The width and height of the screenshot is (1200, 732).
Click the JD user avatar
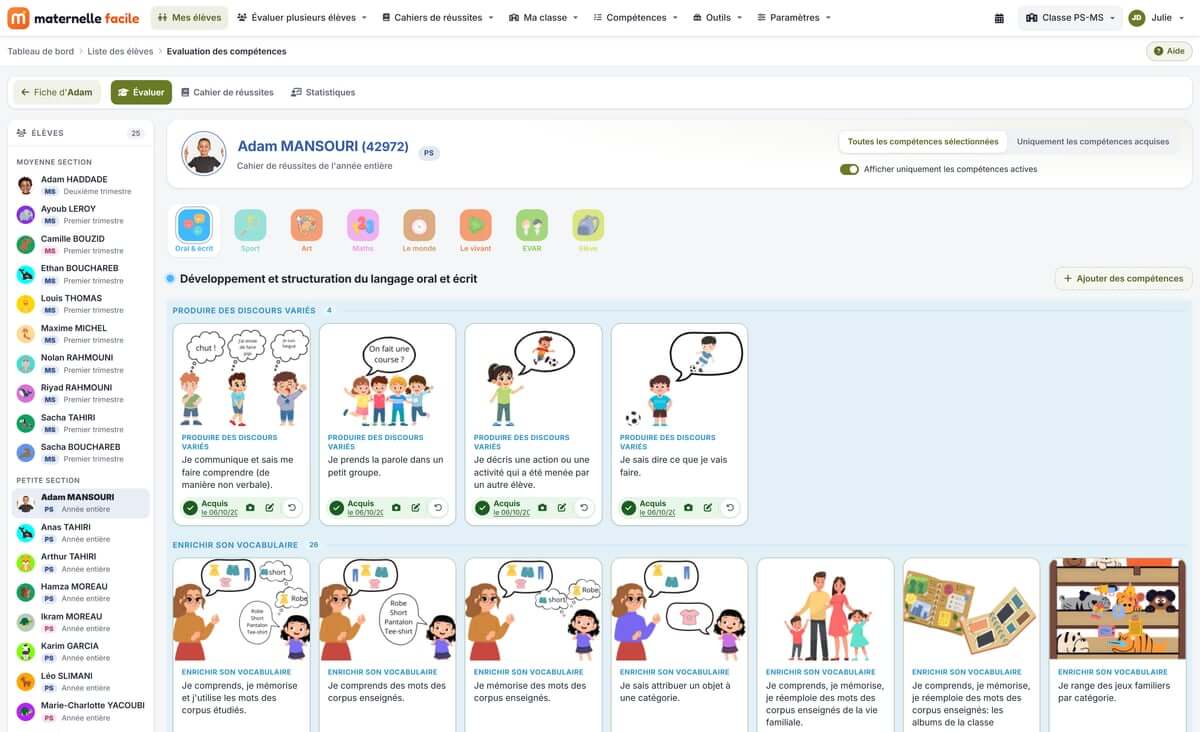tap(1137, 18)
